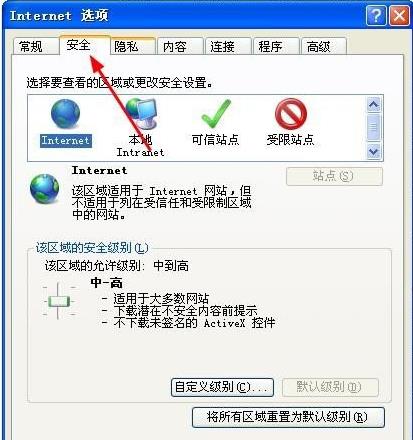Open the 高级 tab

pyautogui.click(x=318, y=46)
